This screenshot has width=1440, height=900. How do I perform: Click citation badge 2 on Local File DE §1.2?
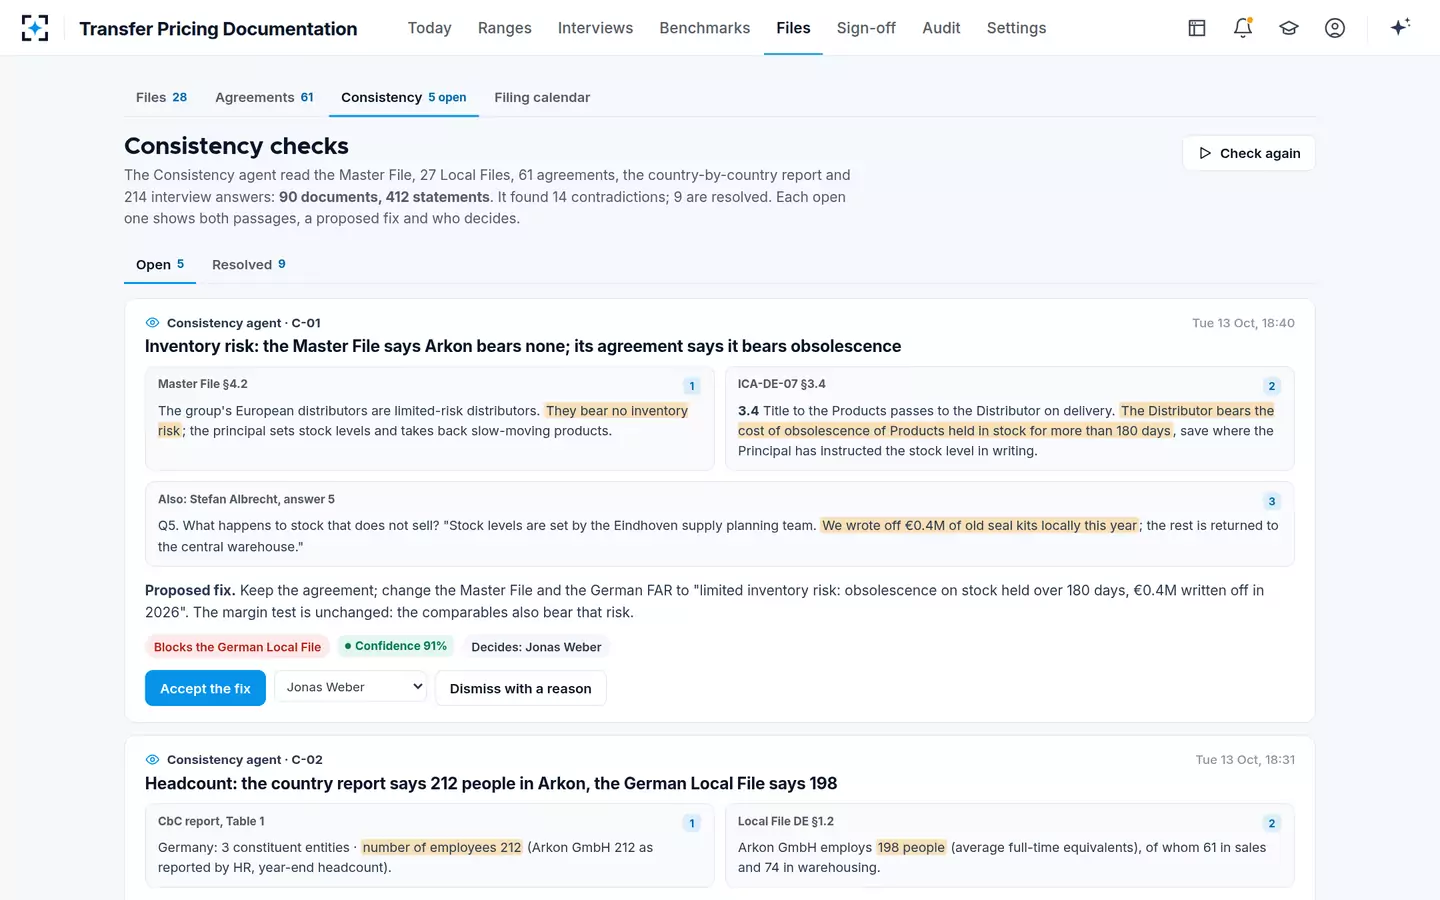tap(1272, 823)
